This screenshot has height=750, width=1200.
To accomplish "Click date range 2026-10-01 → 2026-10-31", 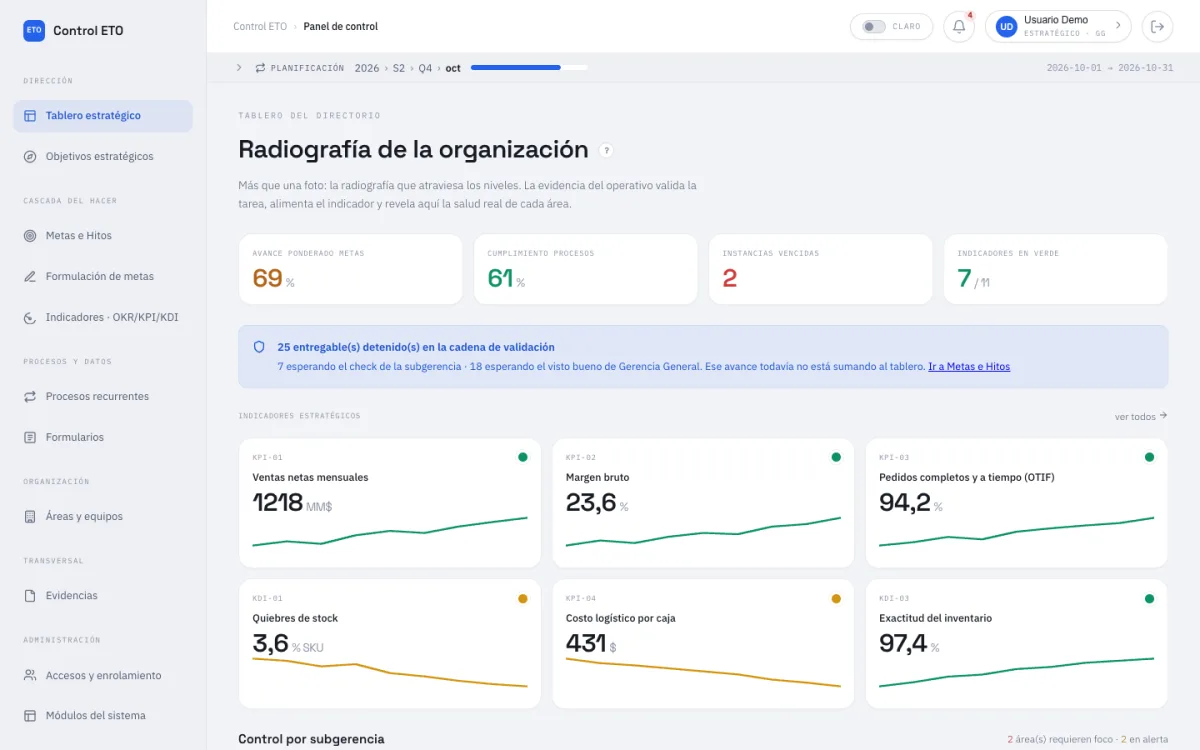I will pos(1110,68).
